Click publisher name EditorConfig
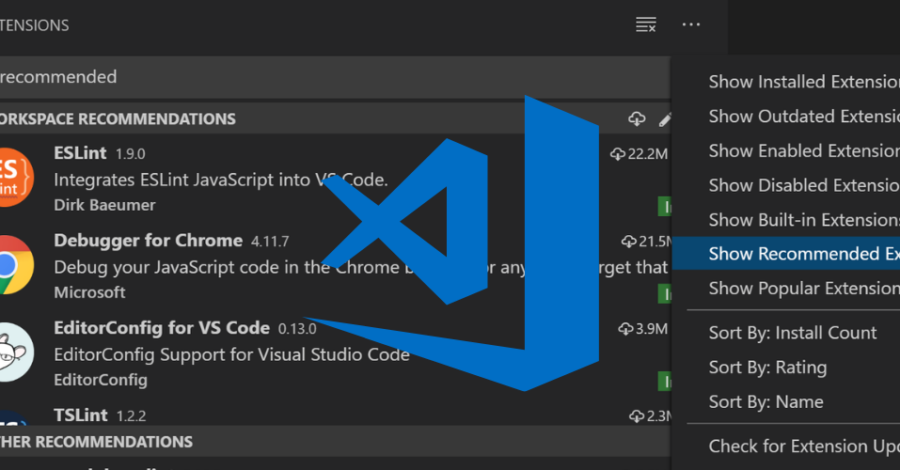The image size is (900, 470). click(100, 380)
